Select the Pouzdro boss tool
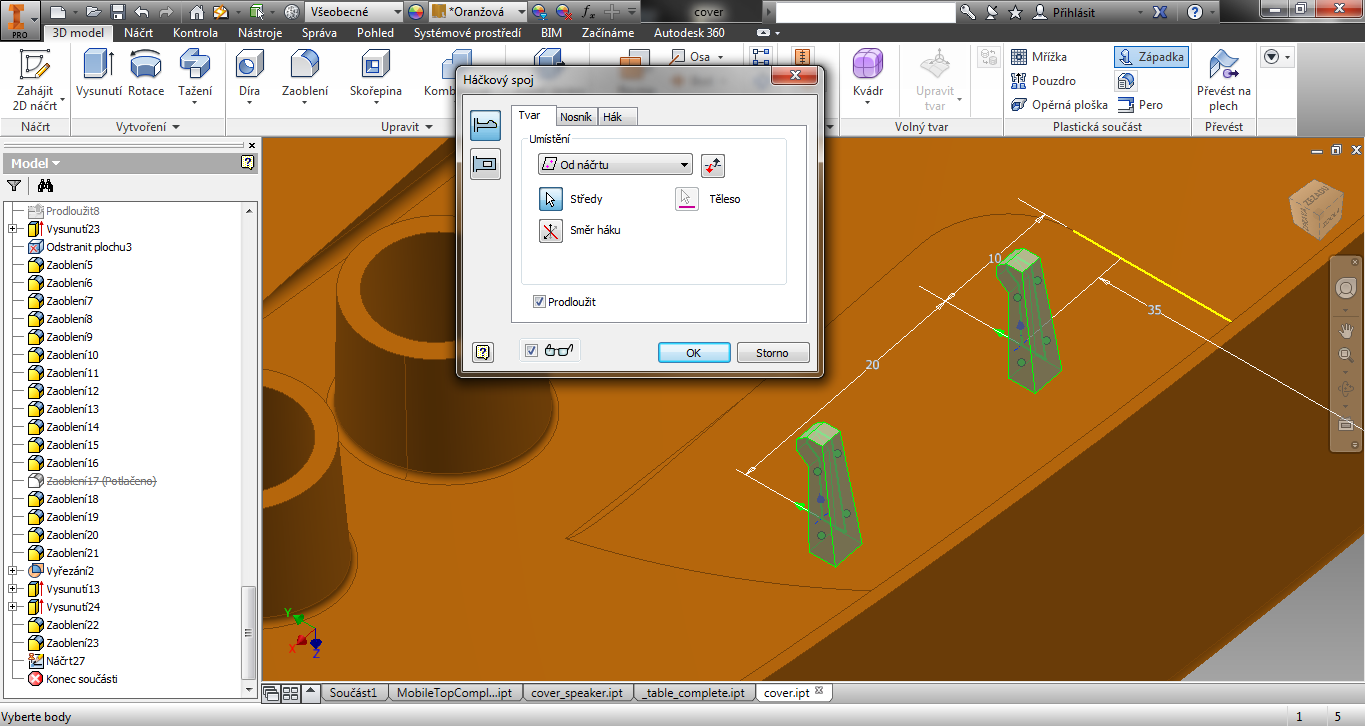Image resolution: width=1365 pixels, height=726 pixels. (x=1044, y=81)
